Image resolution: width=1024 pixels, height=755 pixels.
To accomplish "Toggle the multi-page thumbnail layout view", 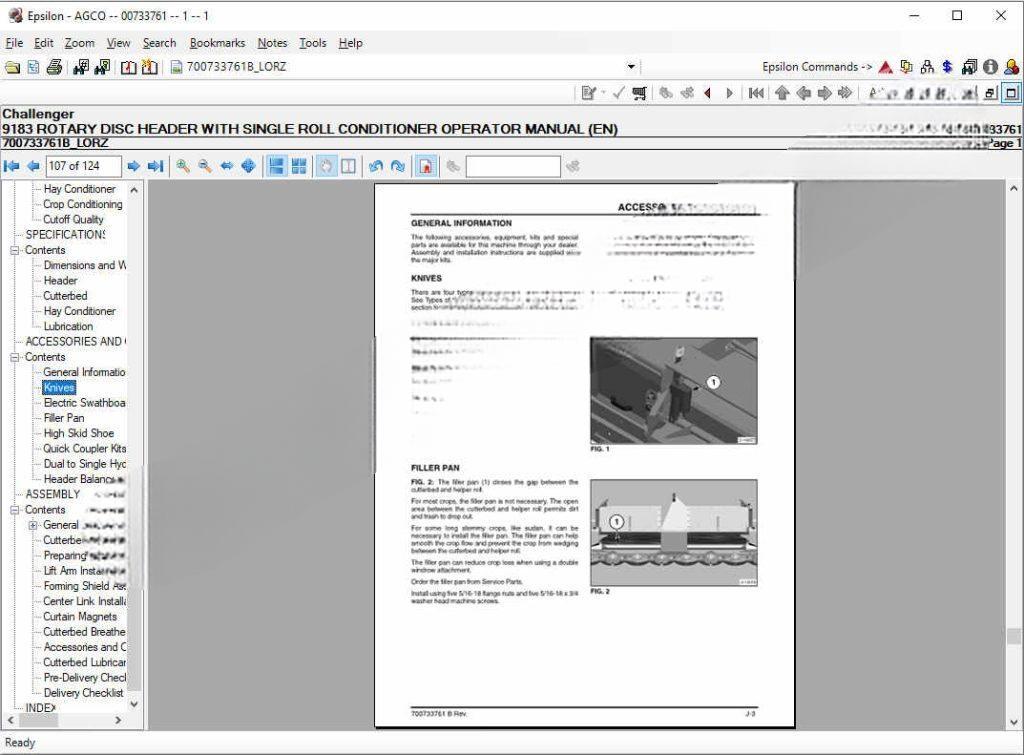I will click(x=299, y=166).
